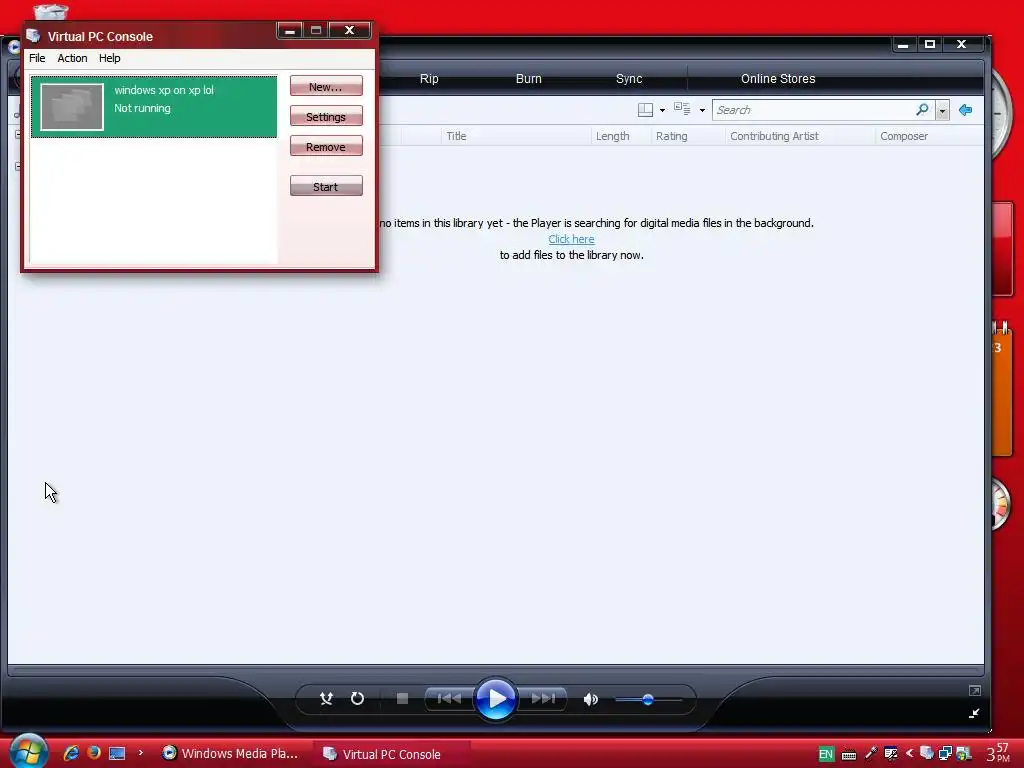This screenshot has width=1024, height=768.
Task: Launch Internet Explorer from quick launch
Action: pos(71,753)
